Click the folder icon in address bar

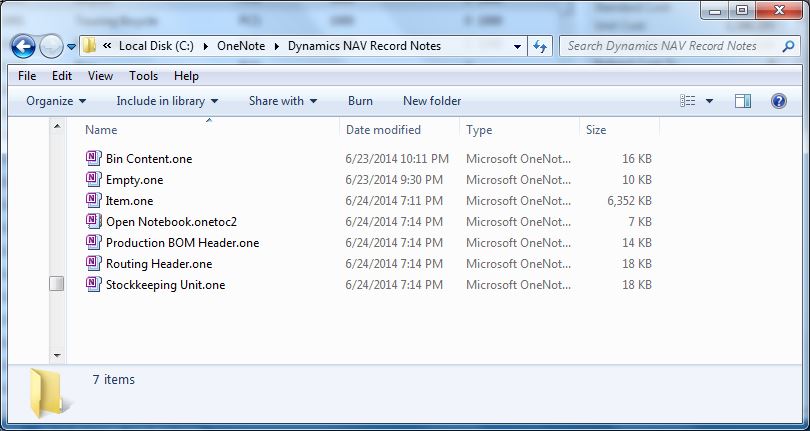point(89,45)
